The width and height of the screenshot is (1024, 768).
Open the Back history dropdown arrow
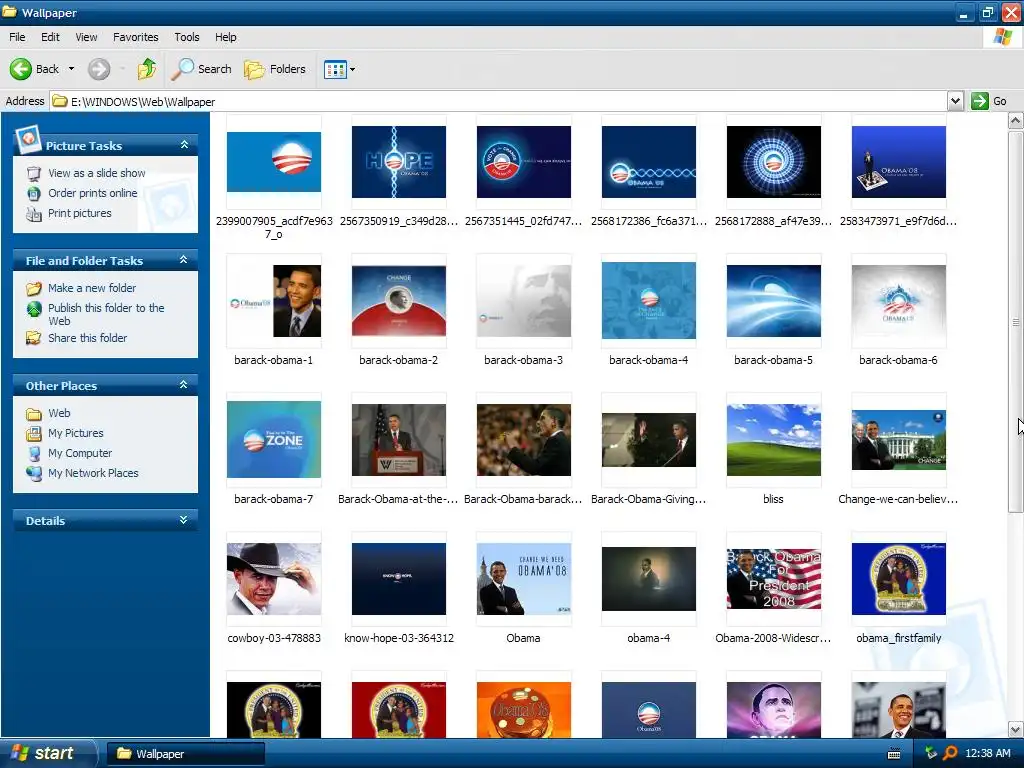[71, 69]
